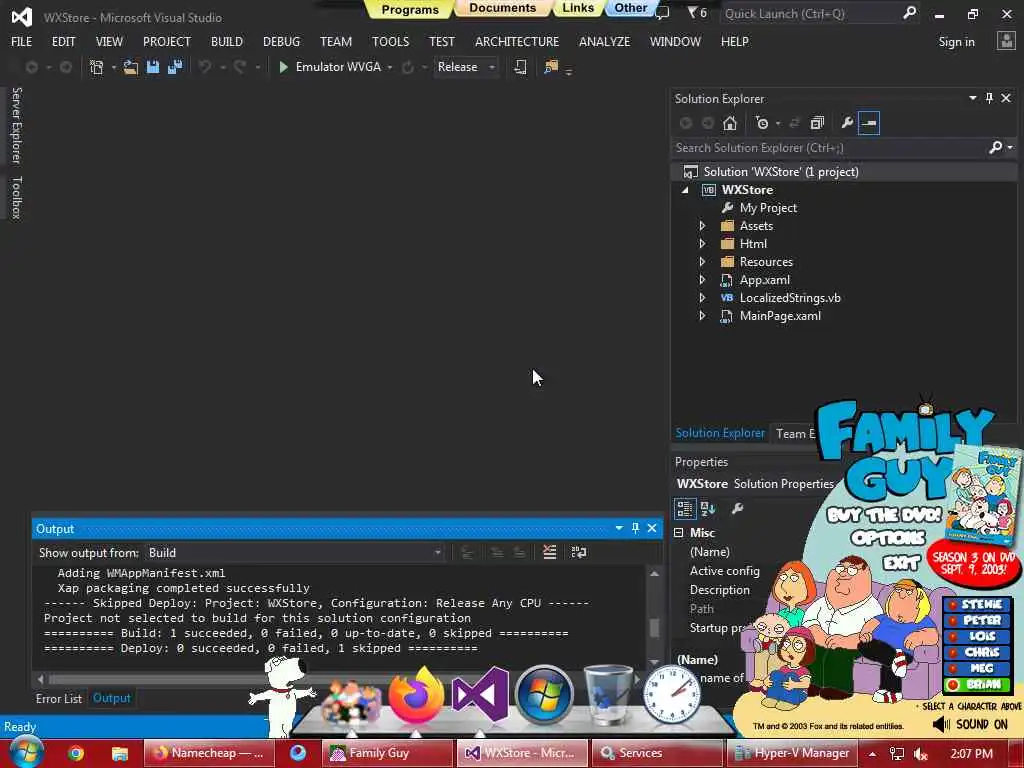
Task: Expand MainPage.xaml node
Action: pyautogui.click(x=703, y=315)
